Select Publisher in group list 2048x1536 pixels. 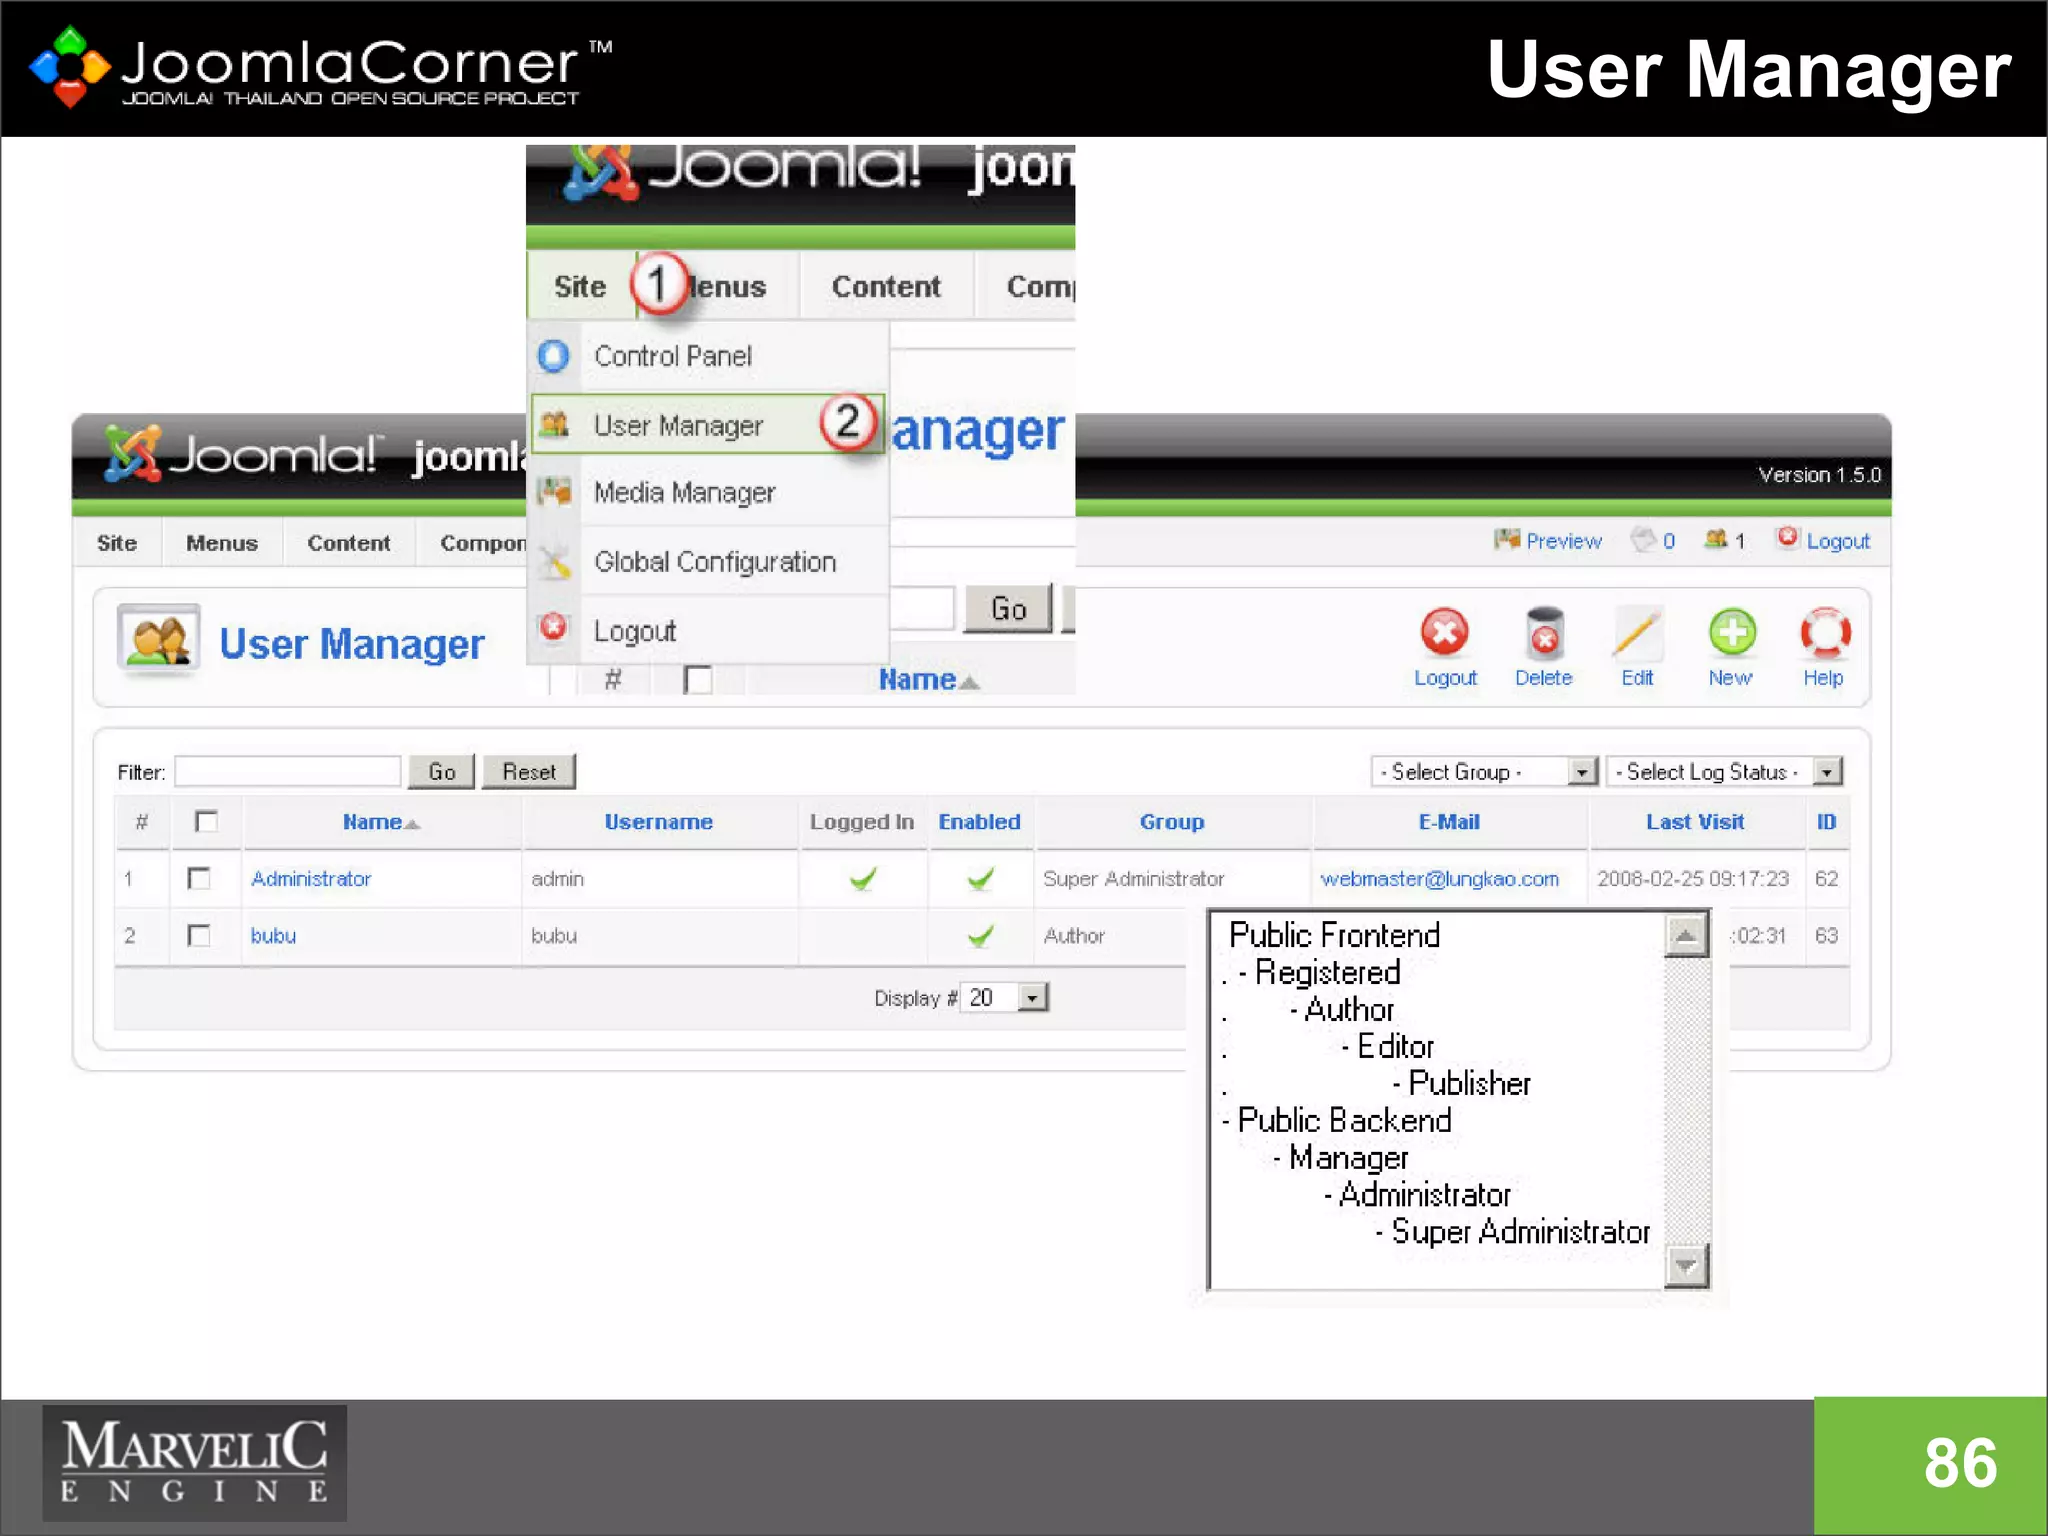[x=1469, y=1083]
